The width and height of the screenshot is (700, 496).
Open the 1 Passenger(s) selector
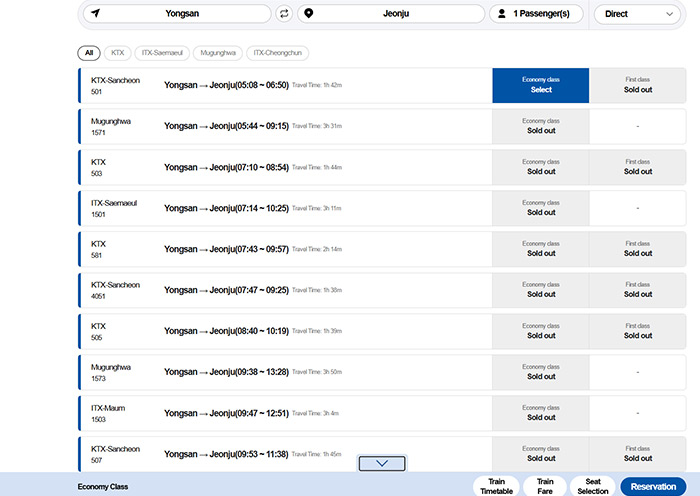[x=536, y=14]
